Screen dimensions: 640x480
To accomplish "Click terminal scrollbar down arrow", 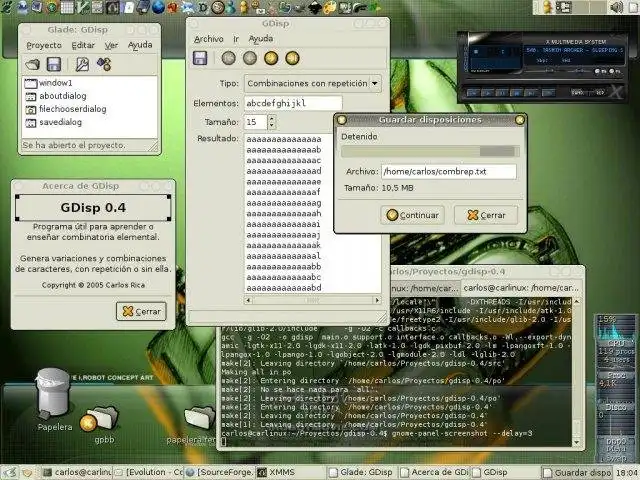I will click(x=576, y=442).
